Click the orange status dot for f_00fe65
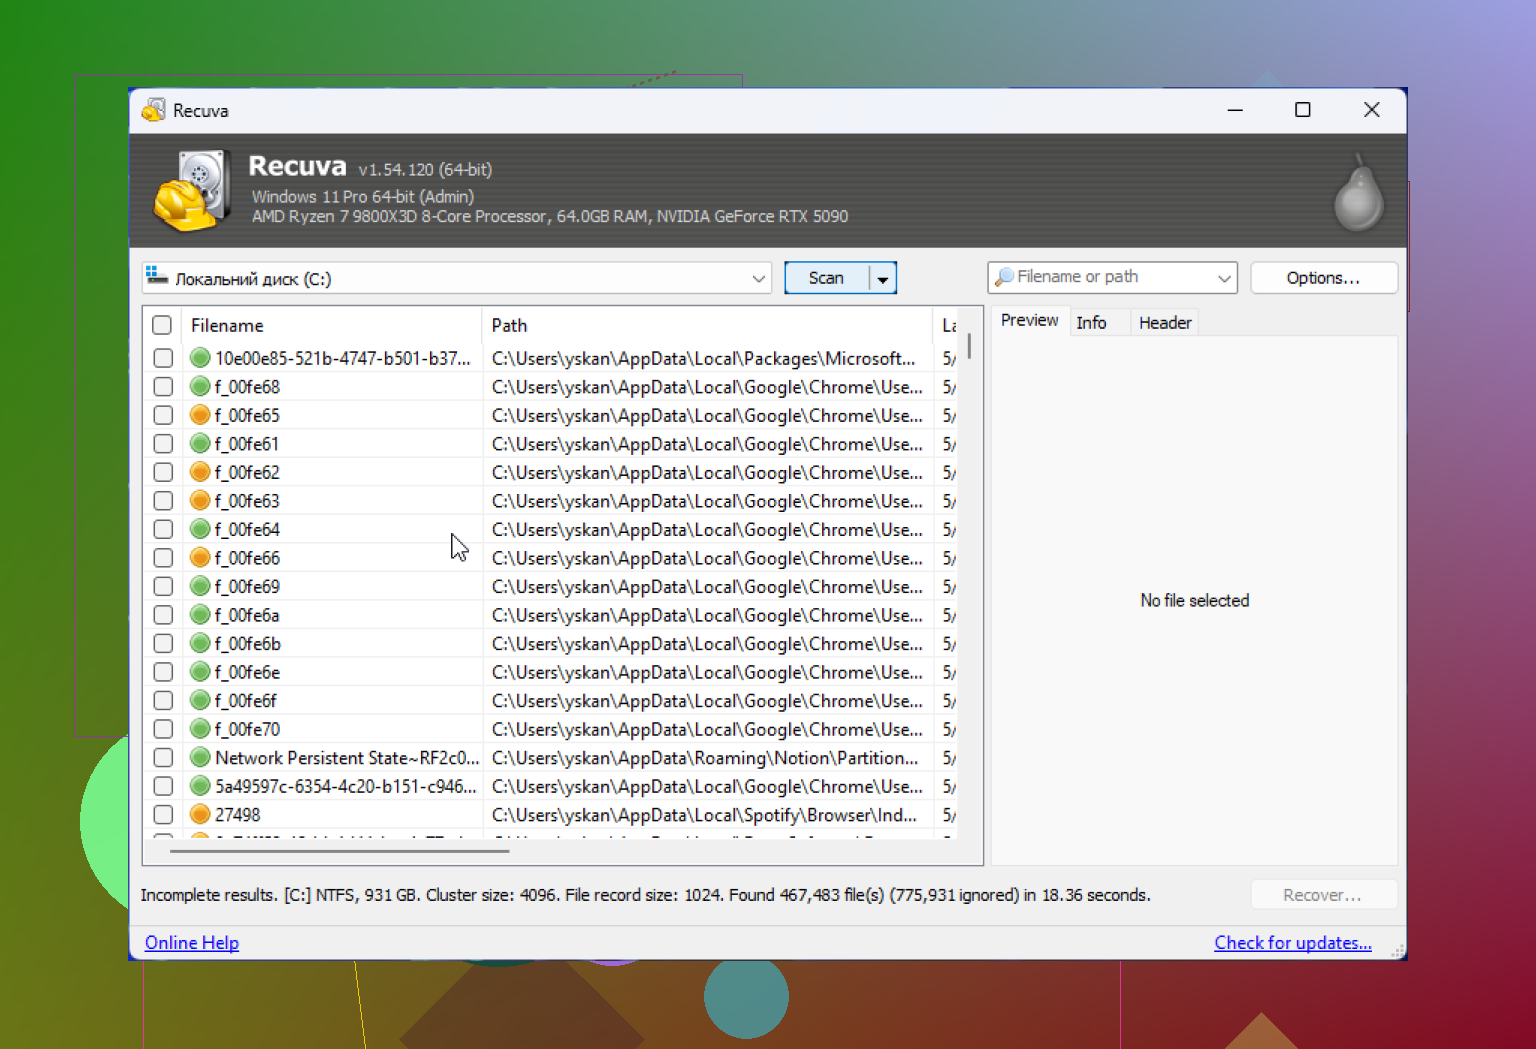The height and width of the screenshot is (1049, 1536). 200,415
